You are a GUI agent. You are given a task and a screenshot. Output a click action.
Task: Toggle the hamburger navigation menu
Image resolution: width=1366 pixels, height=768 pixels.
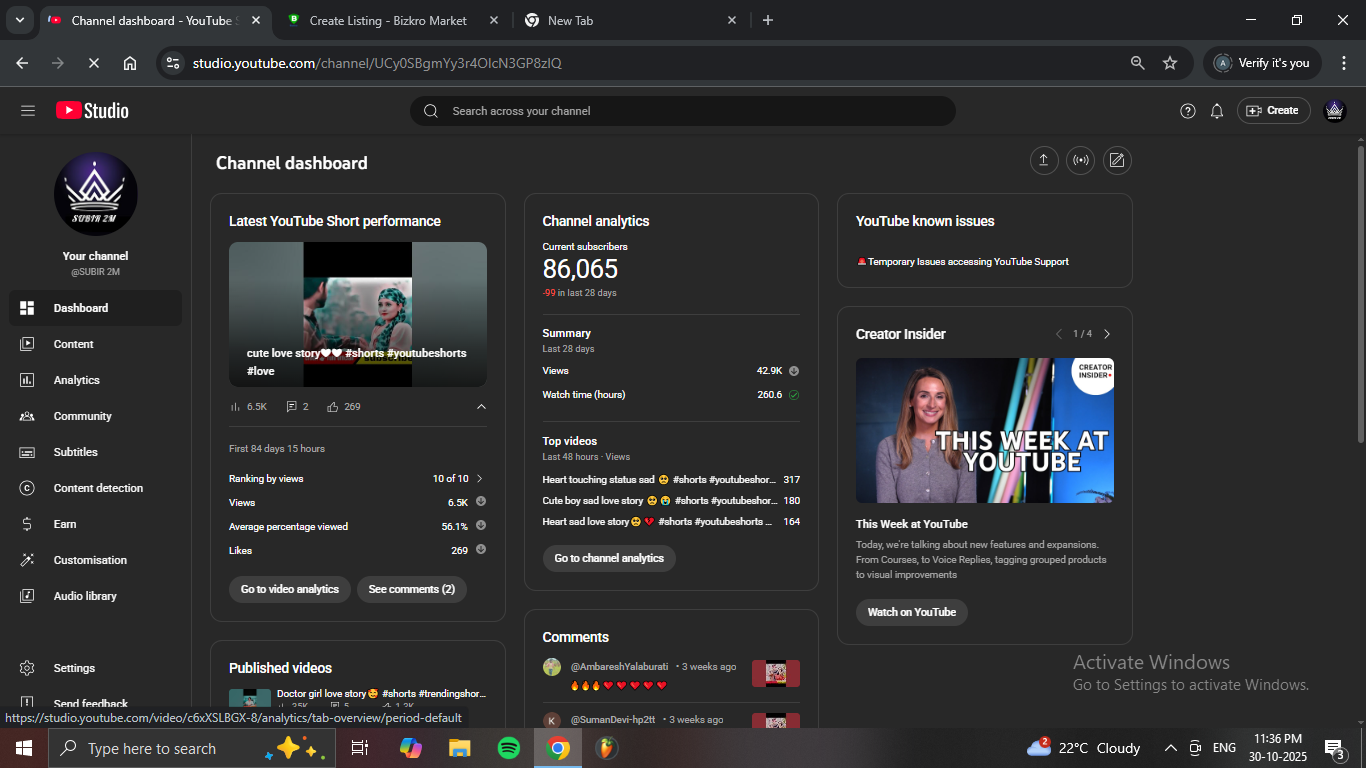pyautogui.click(x=28, y=111)
